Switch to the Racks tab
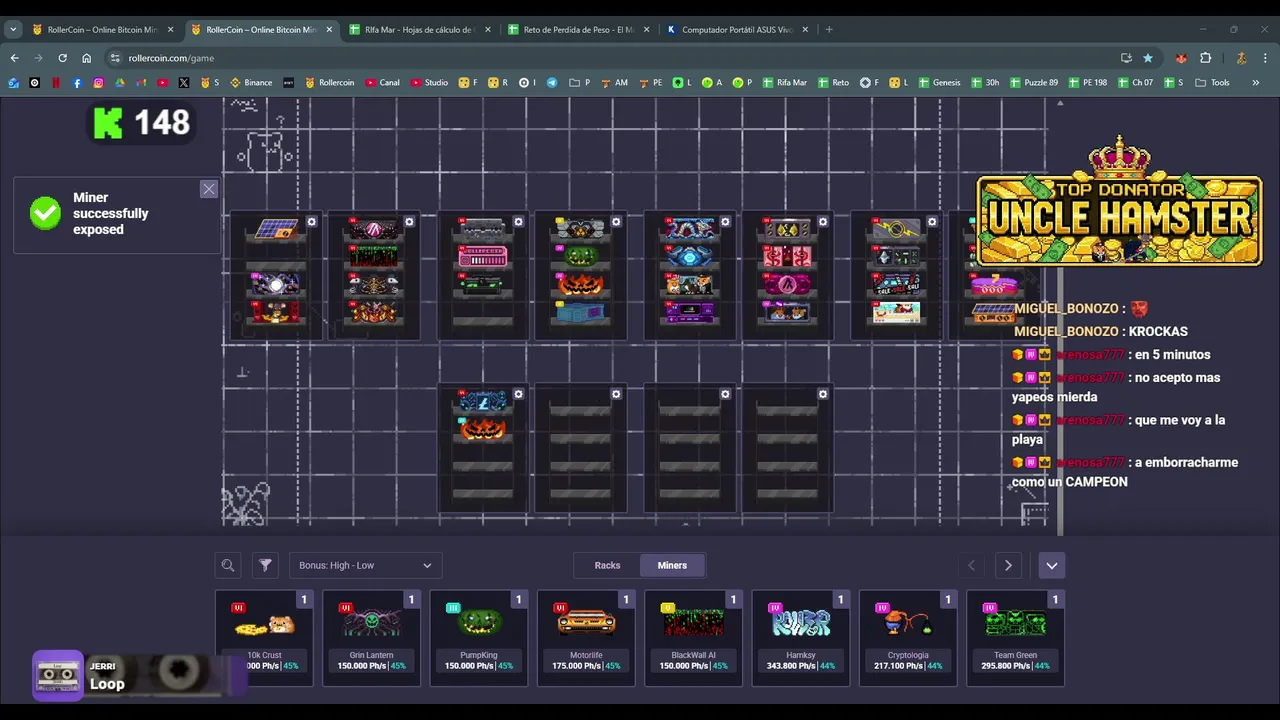Screen dimensions: 1280x720 click(608, 565)
